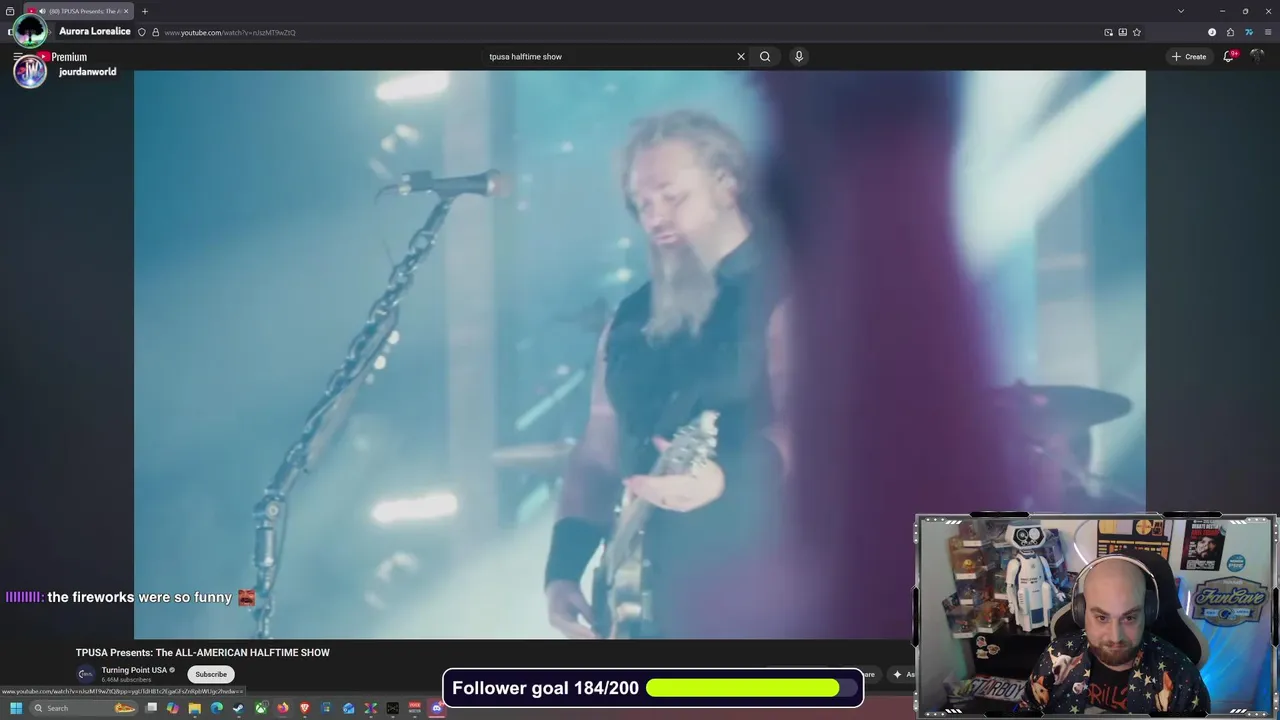This screenshot has width=1280, height=720.
Task: Click the Aurora Lorealice overlay avatar
Action: [30, 30]
